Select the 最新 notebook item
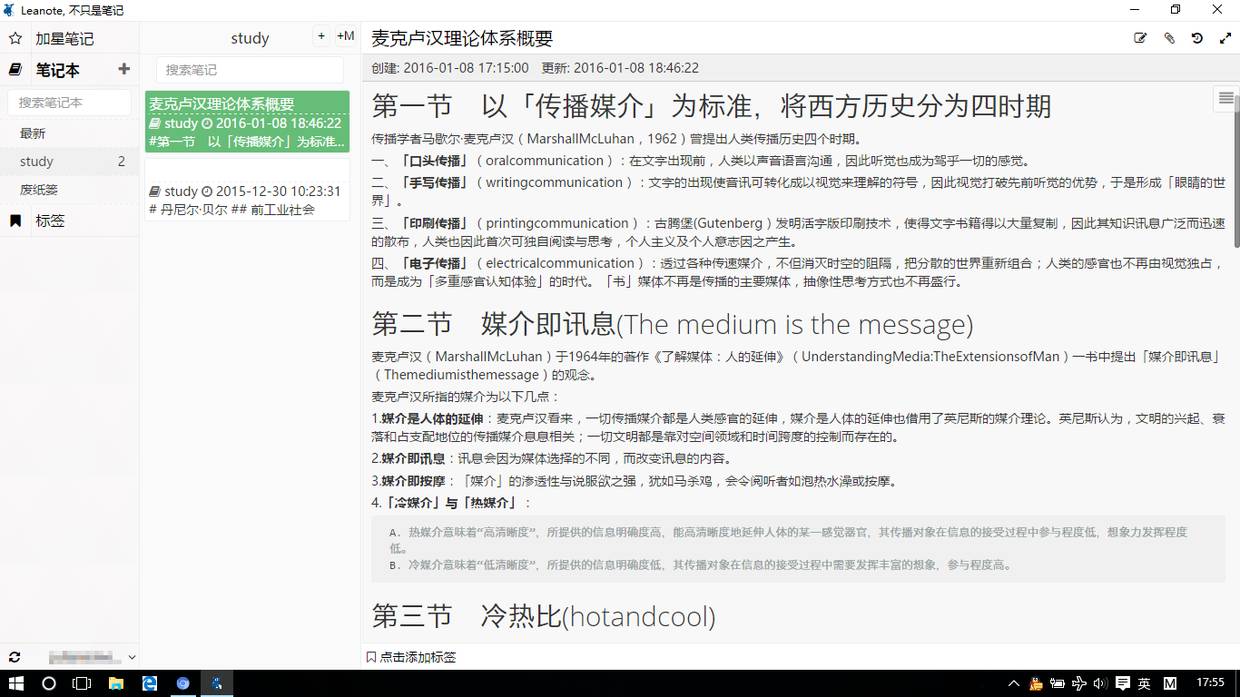The width and height of the screenshot is (1240, 697). (33, 133)
